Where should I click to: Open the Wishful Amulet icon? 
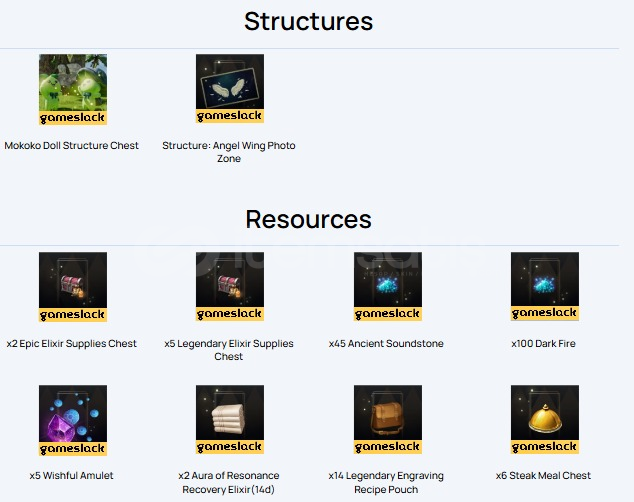pos(73,420)
